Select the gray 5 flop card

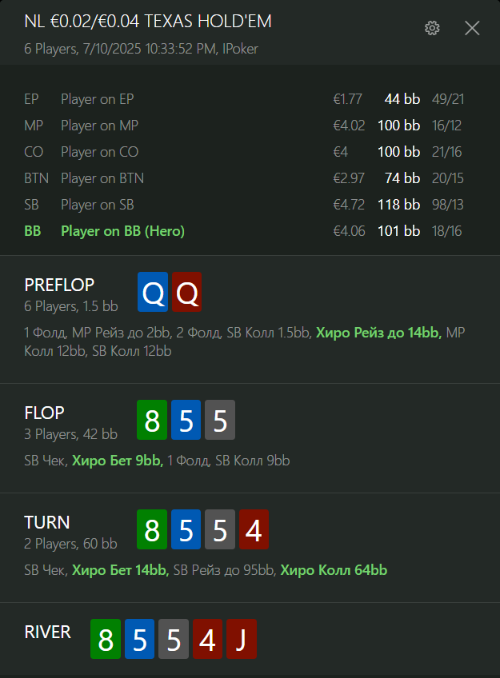point(220,420)
